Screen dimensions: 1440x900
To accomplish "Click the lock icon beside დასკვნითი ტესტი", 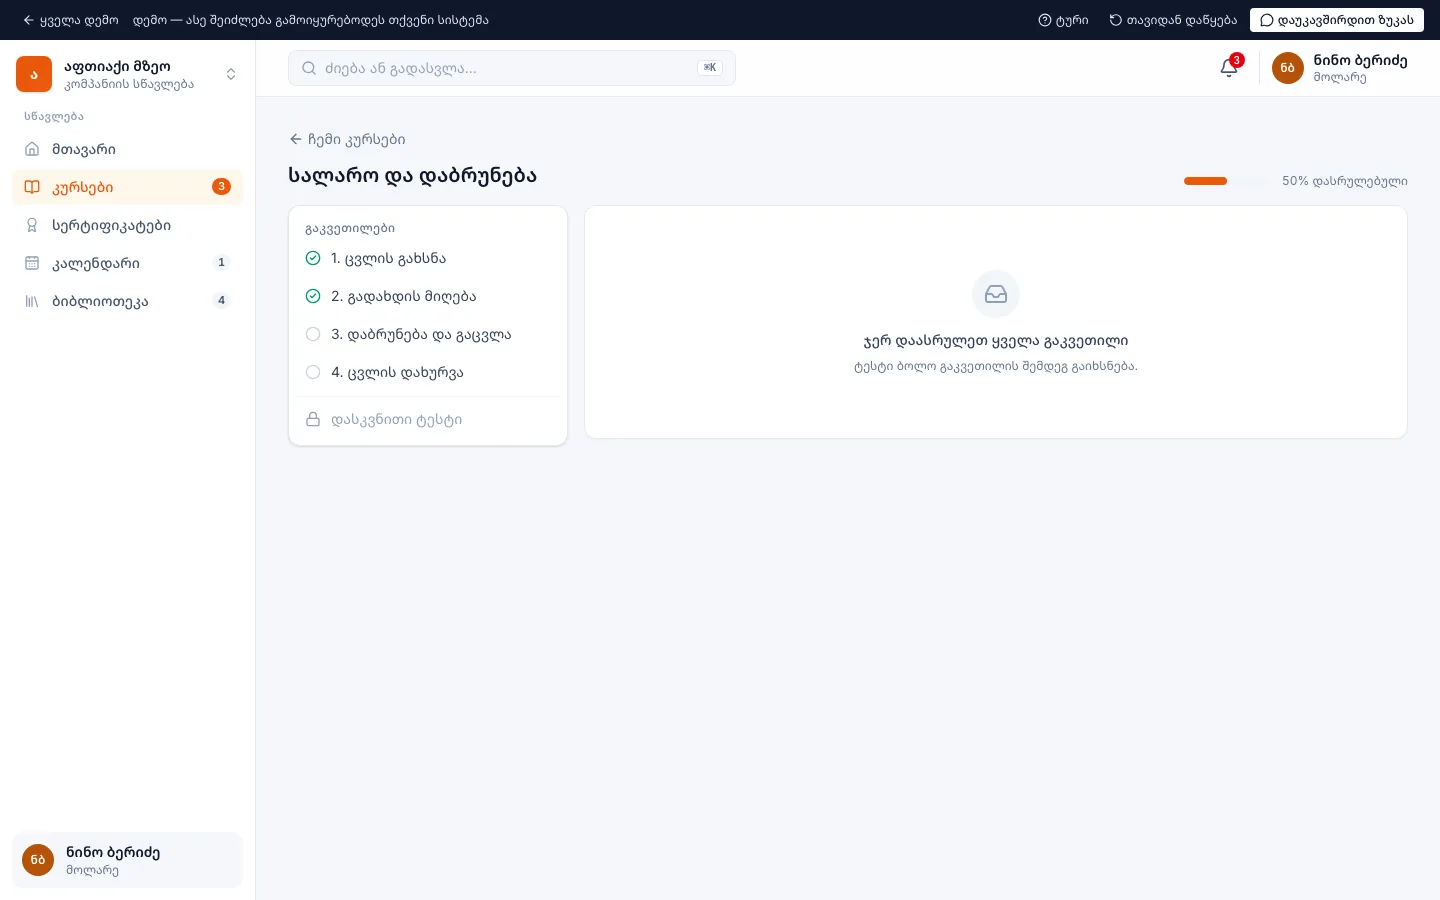I will tap(313, 419).
